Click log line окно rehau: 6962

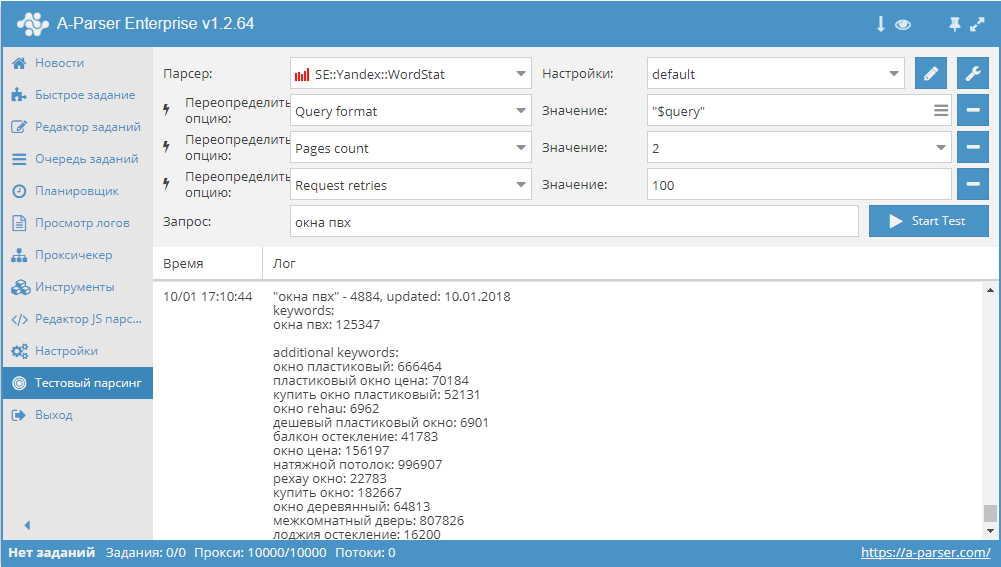tap(326, 409)
